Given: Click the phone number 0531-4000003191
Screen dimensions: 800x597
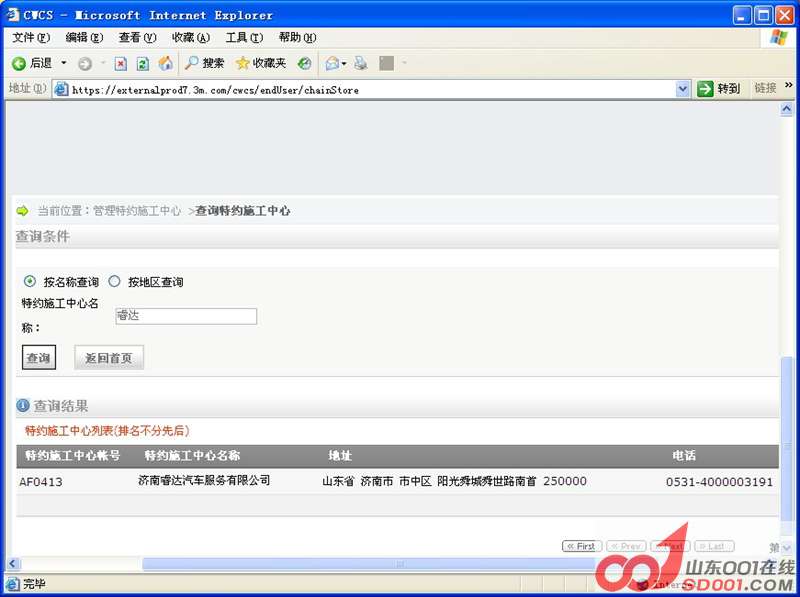Looking at the screenshot, I should (x=719, y=482).
